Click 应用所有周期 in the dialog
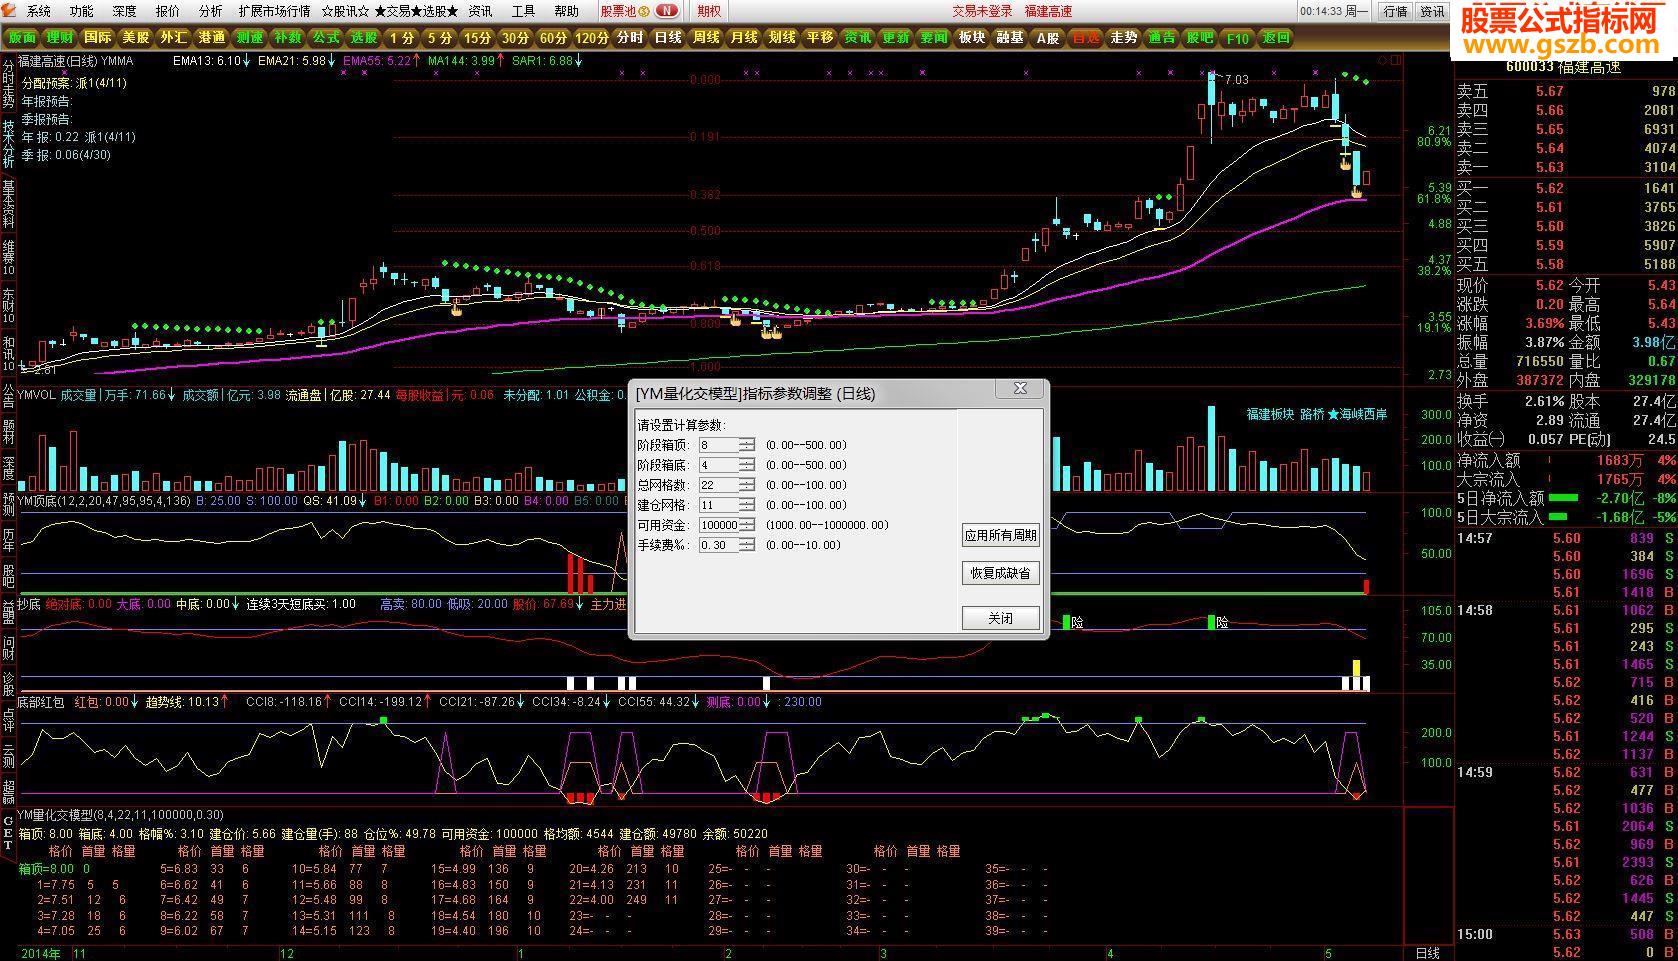Screen dimensions: 1678x961 click(1000, 535)
